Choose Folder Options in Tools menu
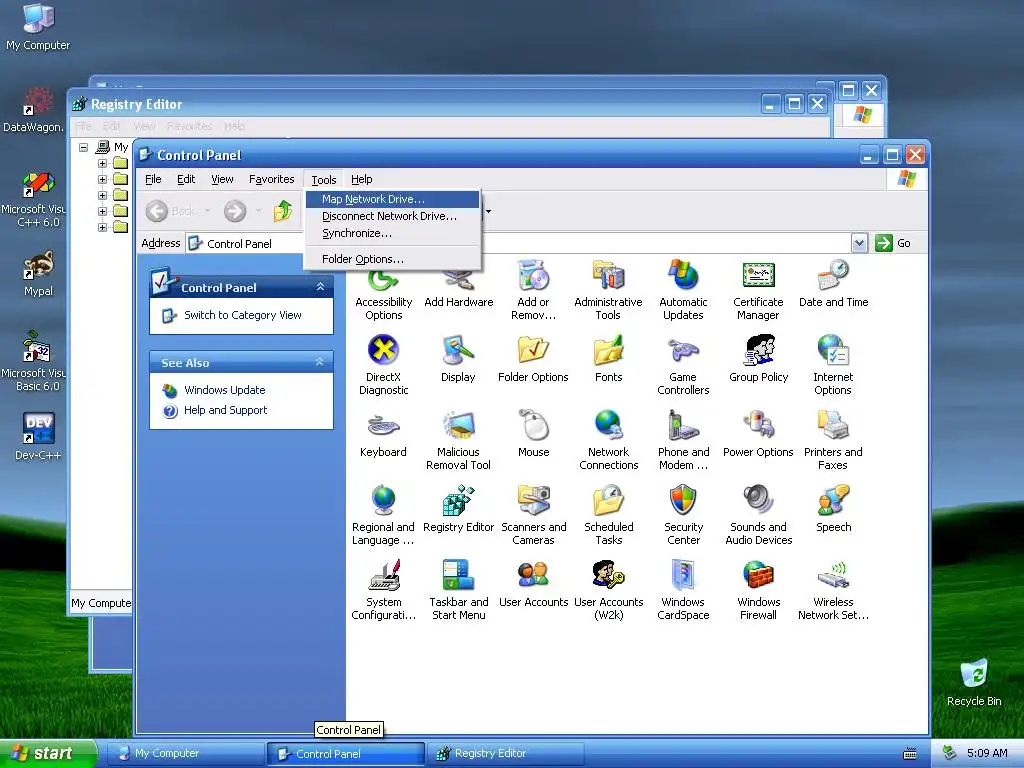Image resolution: width=1024 pixels, height=768 pixels. point(392,259)
